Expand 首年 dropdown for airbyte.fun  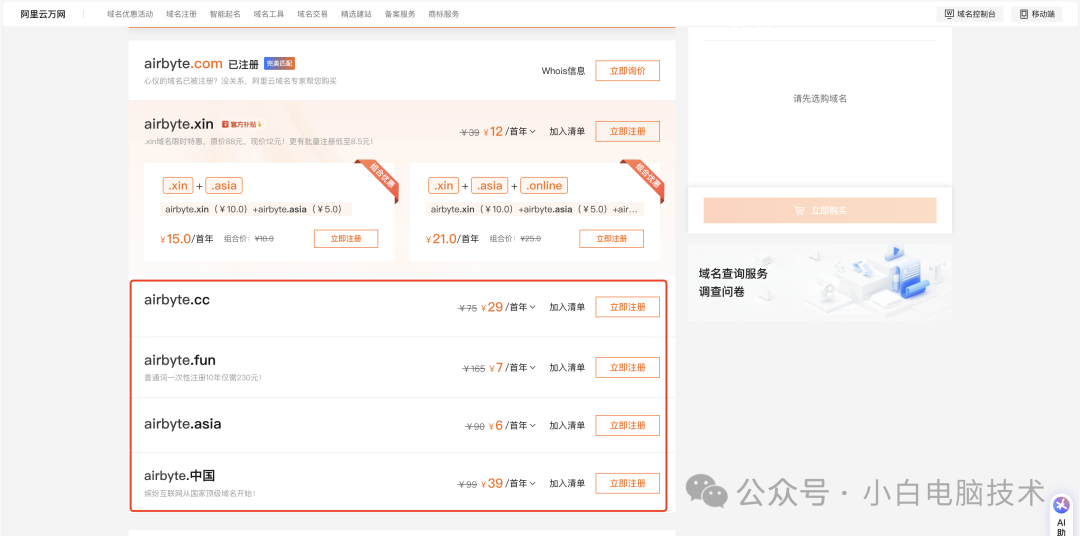coord(522,368)
